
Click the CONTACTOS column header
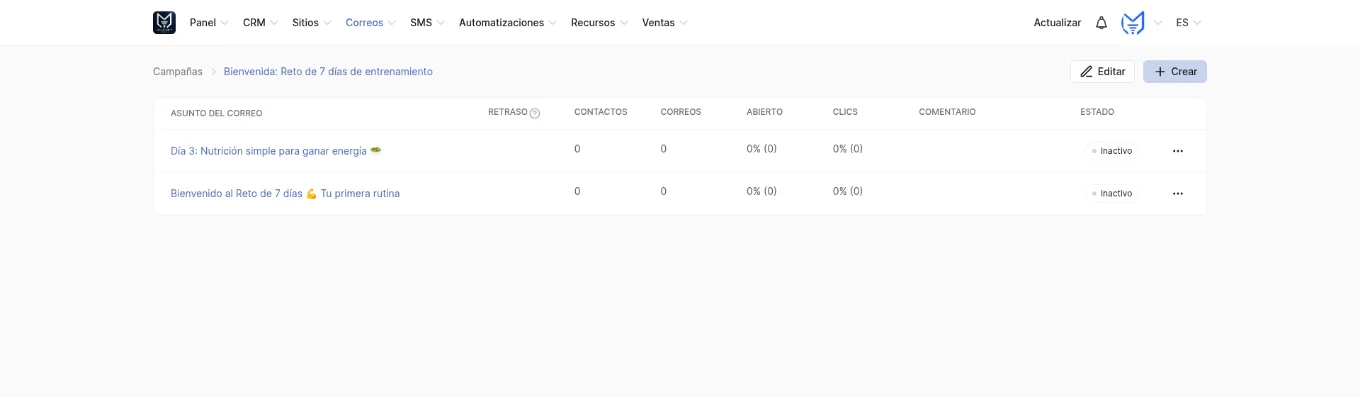click(x=601, y=112)
